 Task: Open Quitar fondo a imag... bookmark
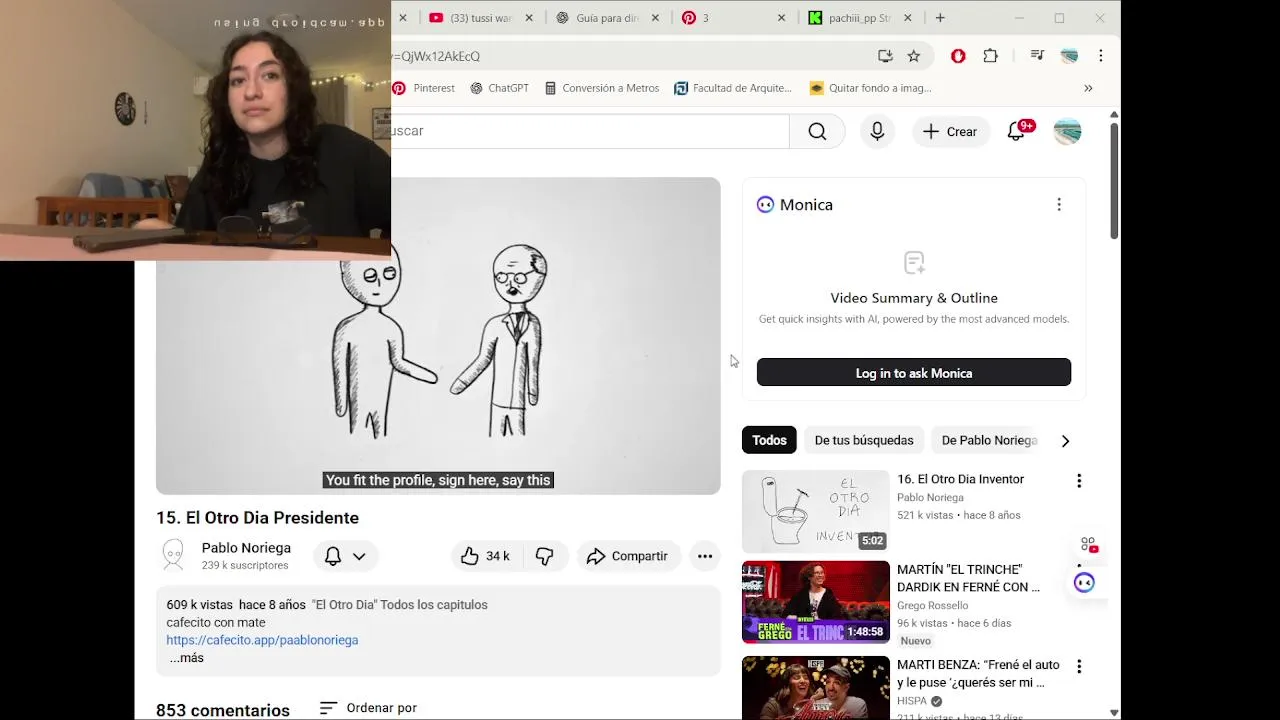click(x=870, y=88)
